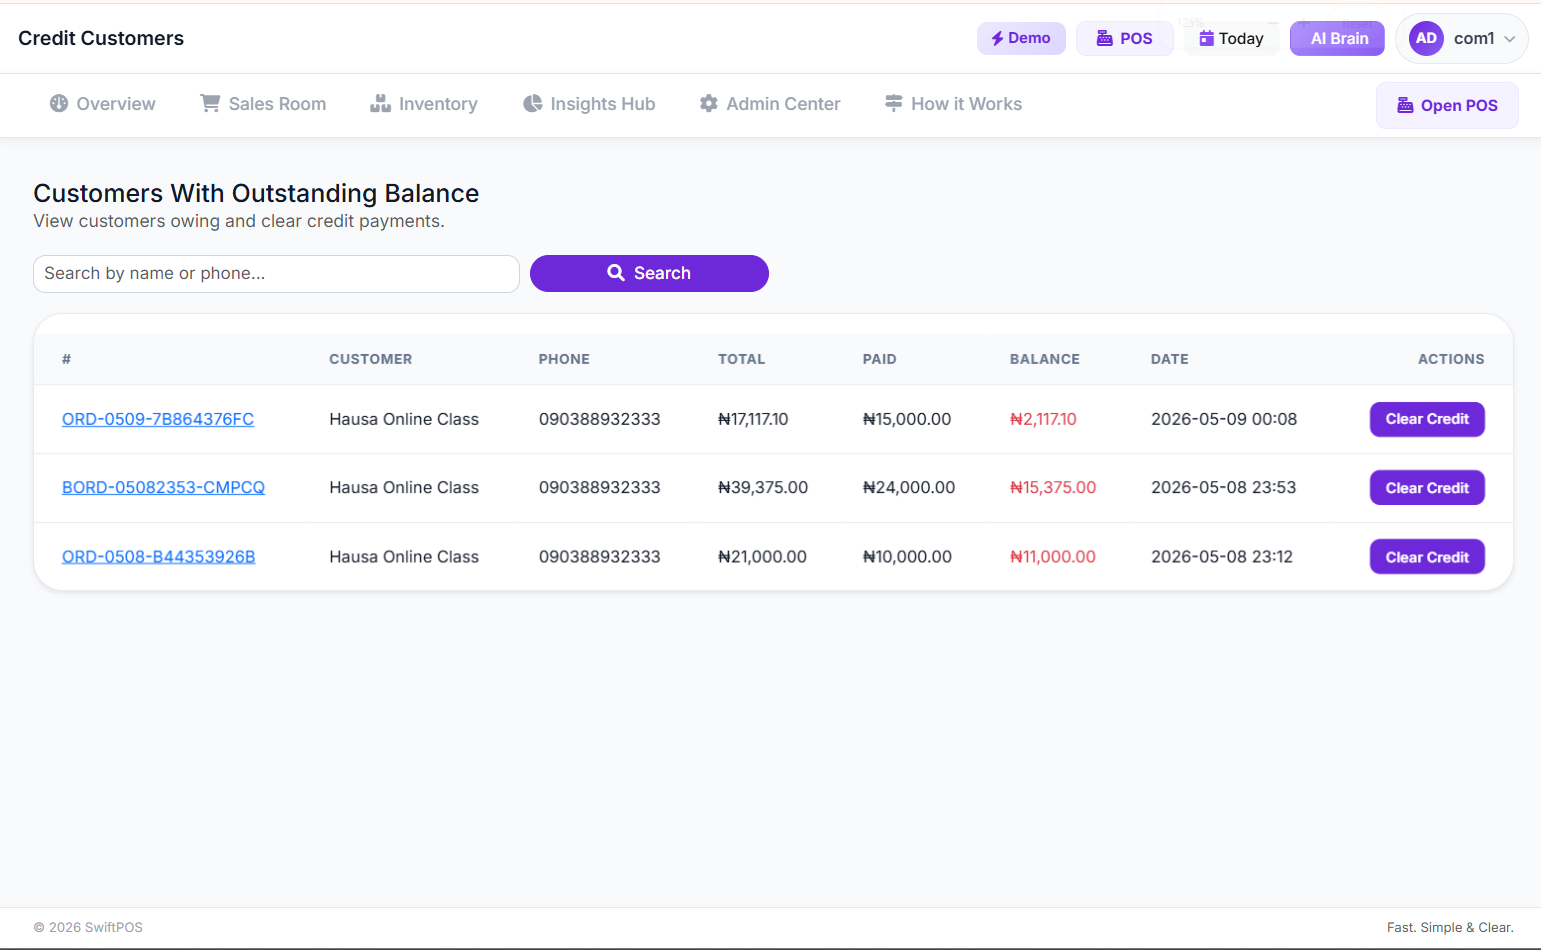The width and height of the screenshot is (1541, 950).
Task: Click the Demo label in header
Action: click(x=1029, y=38)
